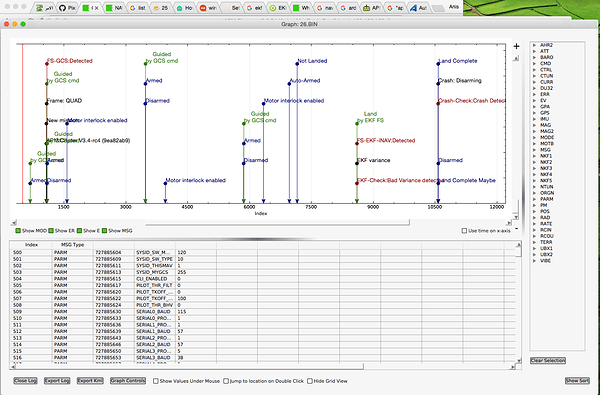The height and width of the screenshot is (395, 600).
Task: Zoom in the graph with plus icon
Action: point(516,46)
